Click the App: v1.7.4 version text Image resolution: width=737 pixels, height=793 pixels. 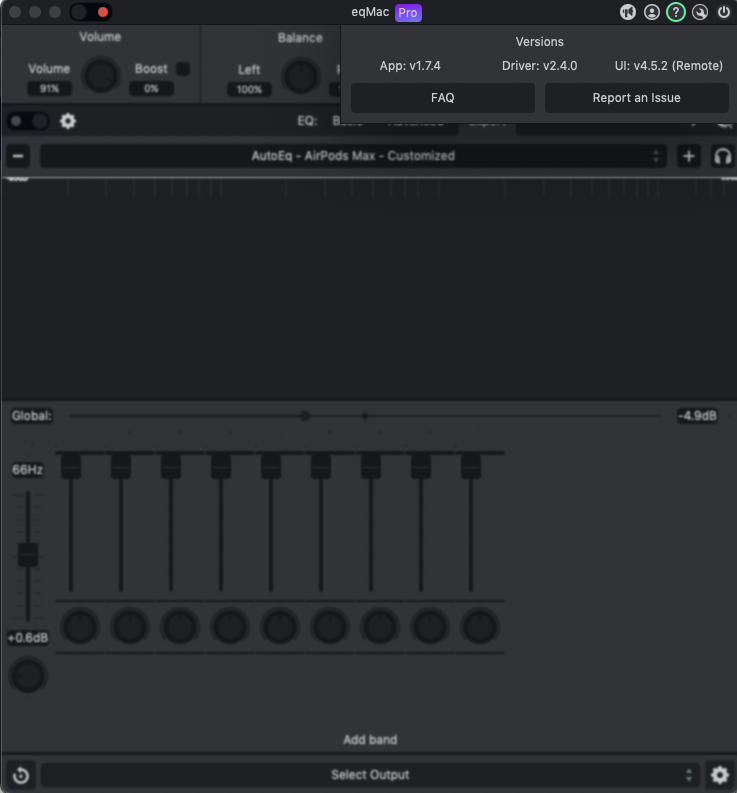pyautogui.click(x=410, y=66)
